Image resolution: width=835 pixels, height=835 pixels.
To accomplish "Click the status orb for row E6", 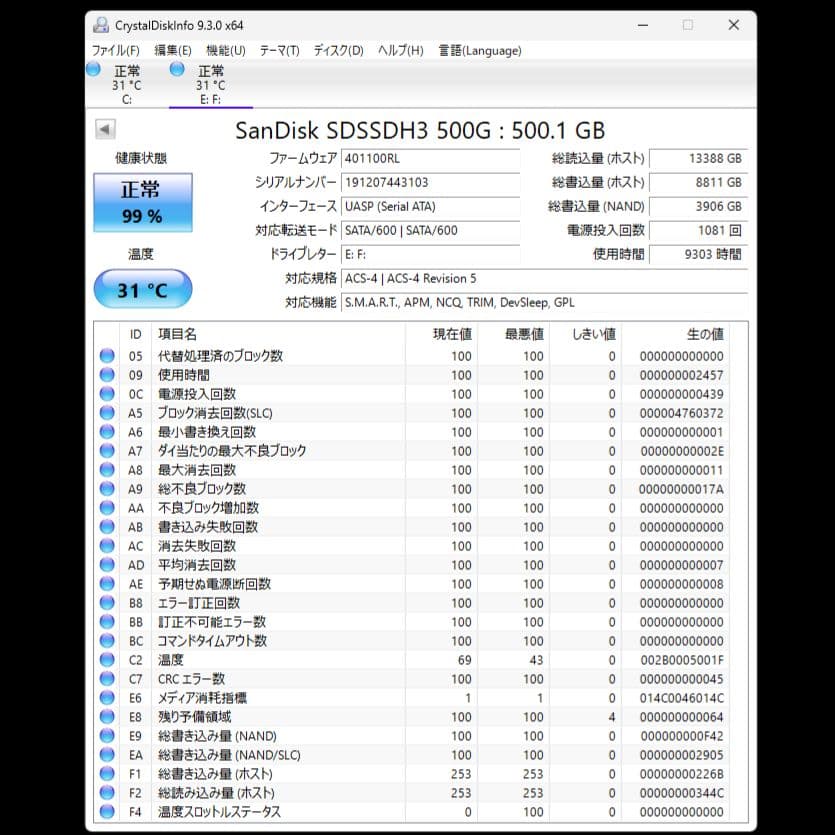I will [107, 698].
